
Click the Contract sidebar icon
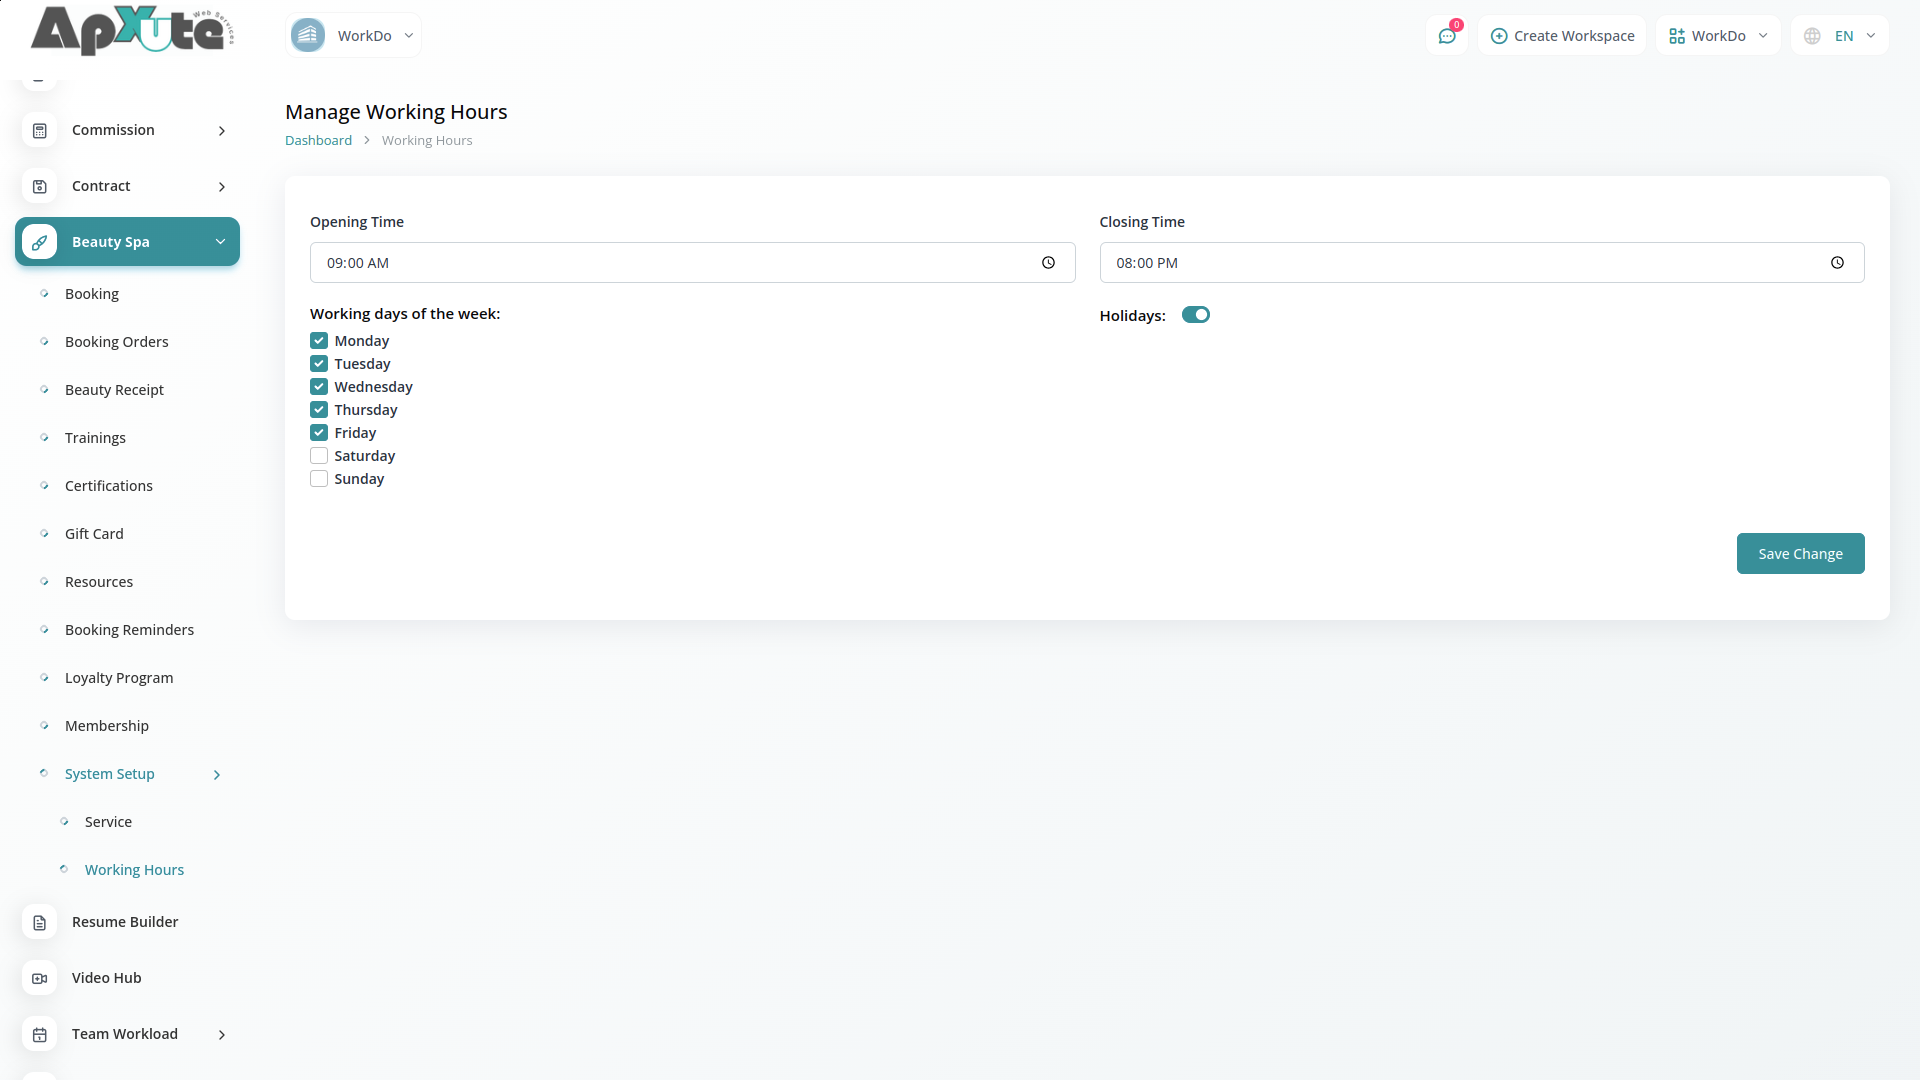point(40,187)
